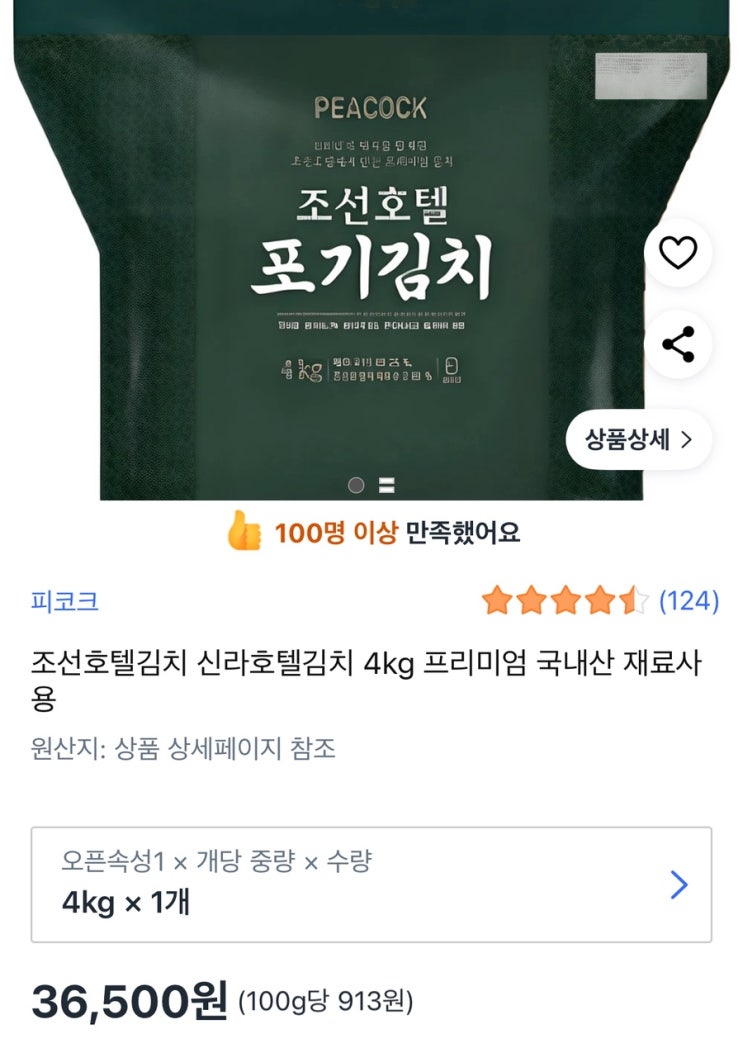Tap the share icon

(x=678, y=344)
